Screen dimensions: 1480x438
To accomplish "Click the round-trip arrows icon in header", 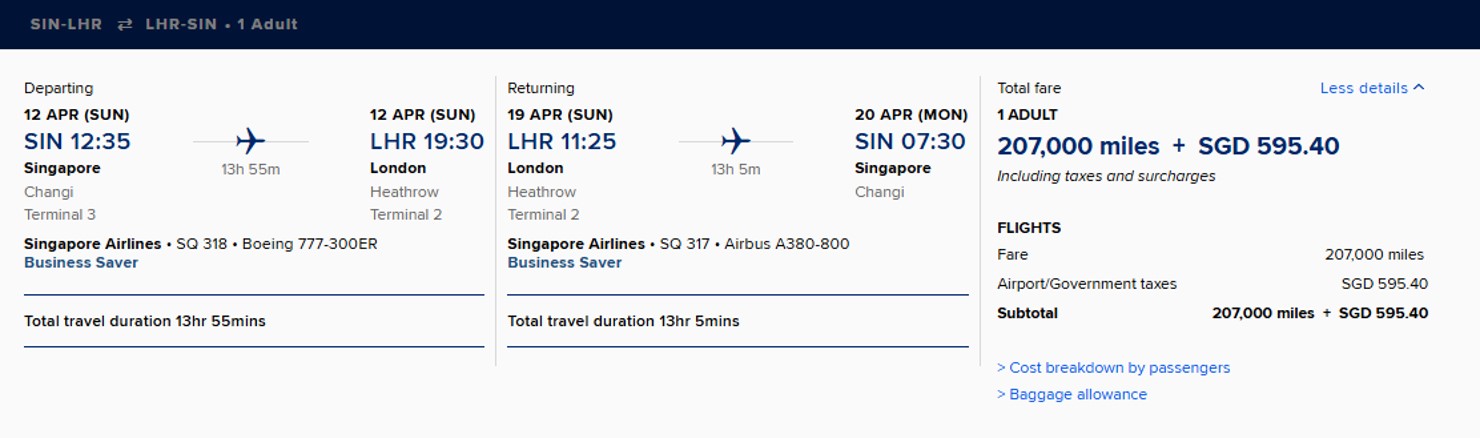I will click(x=124, y=24).
